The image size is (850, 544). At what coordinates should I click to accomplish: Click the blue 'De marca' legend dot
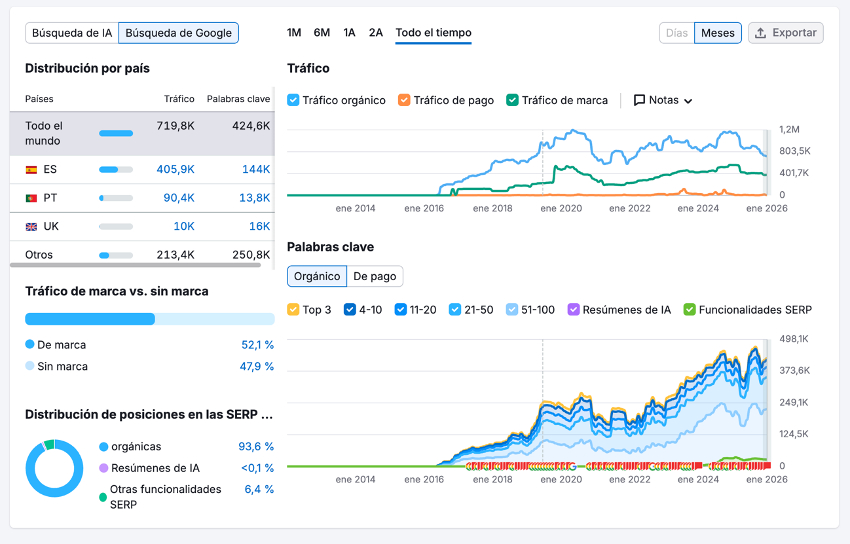[x=30, y=345]
